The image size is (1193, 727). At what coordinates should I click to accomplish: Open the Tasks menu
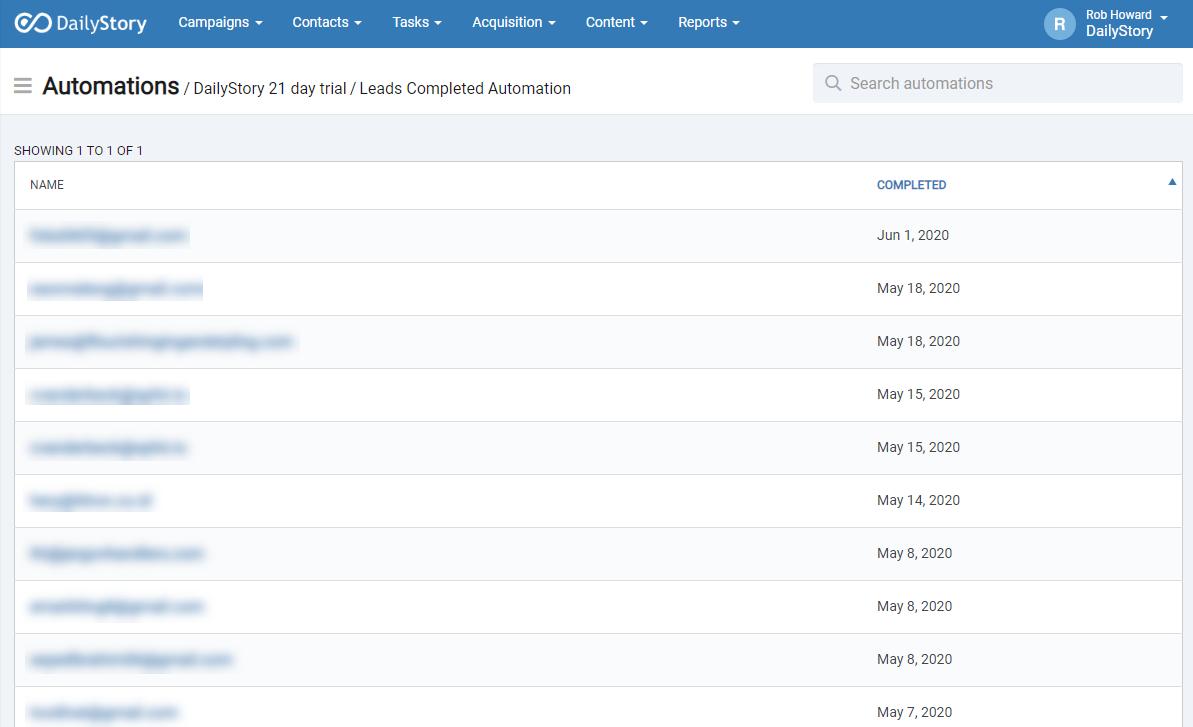coord(417,22)
